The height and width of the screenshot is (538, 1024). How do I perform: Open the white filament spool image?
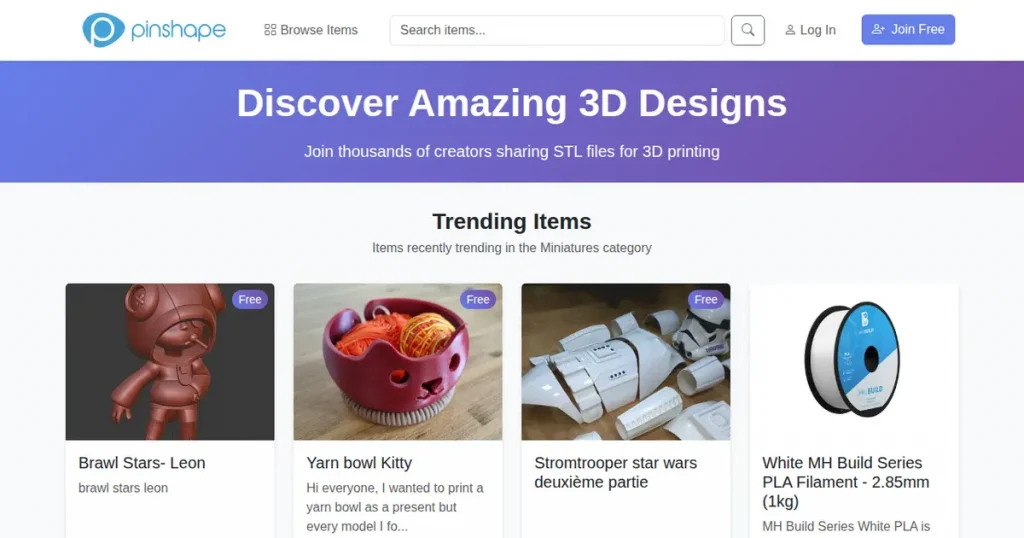point(854,362)
